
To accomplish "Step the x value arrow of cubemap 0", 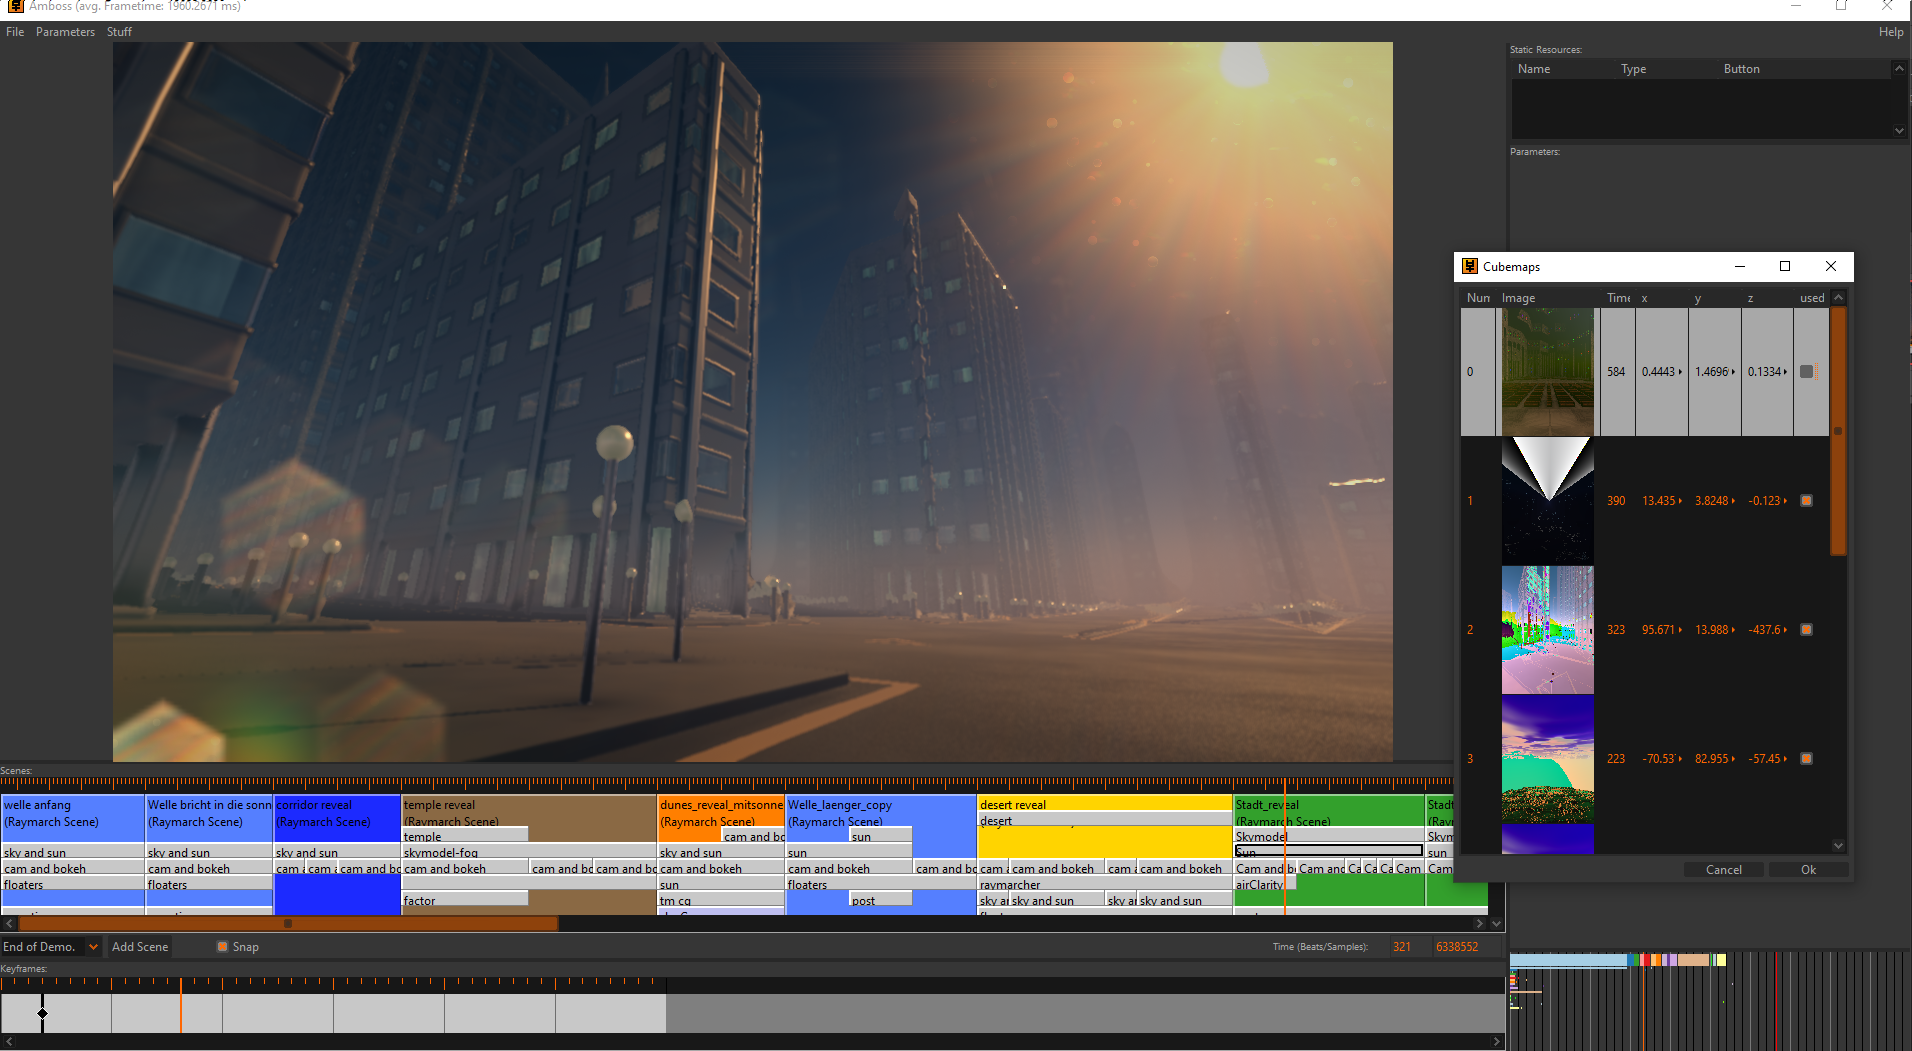I will (1680, 372).
